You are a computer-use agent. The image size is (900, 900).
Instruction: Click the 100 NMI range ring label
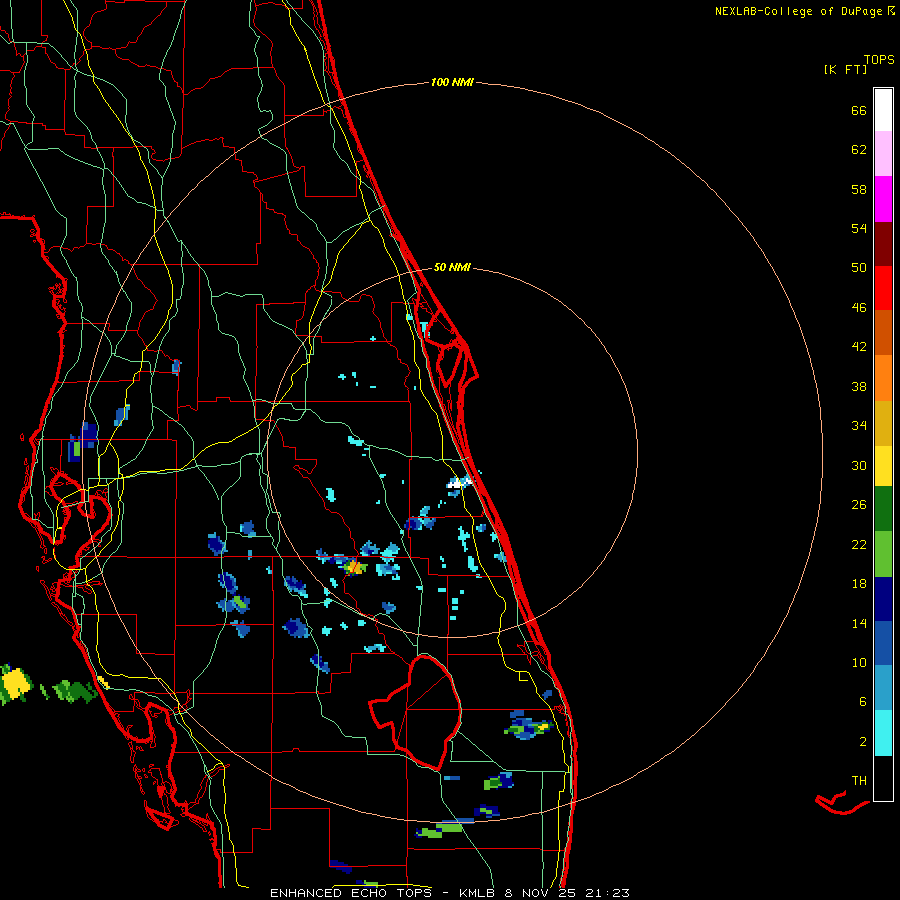tap(452, 83)
